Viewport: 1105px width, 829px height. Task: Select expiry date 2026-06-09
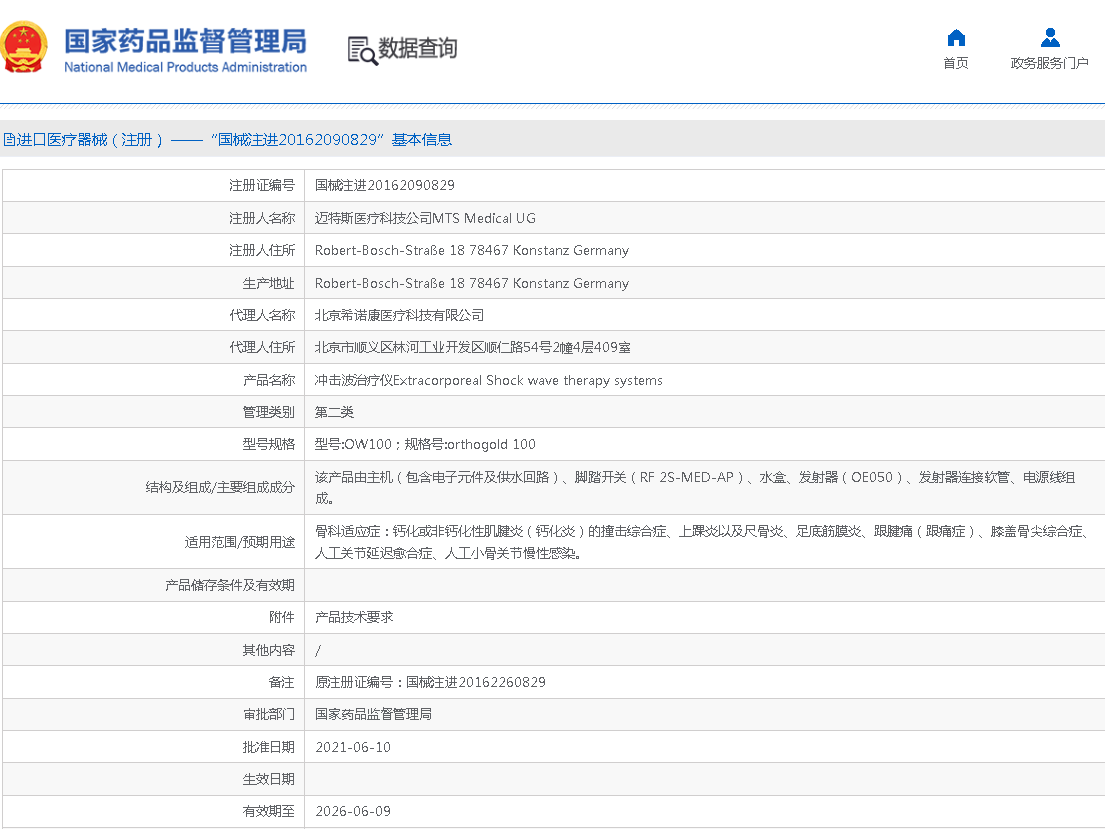coord(353,811)
